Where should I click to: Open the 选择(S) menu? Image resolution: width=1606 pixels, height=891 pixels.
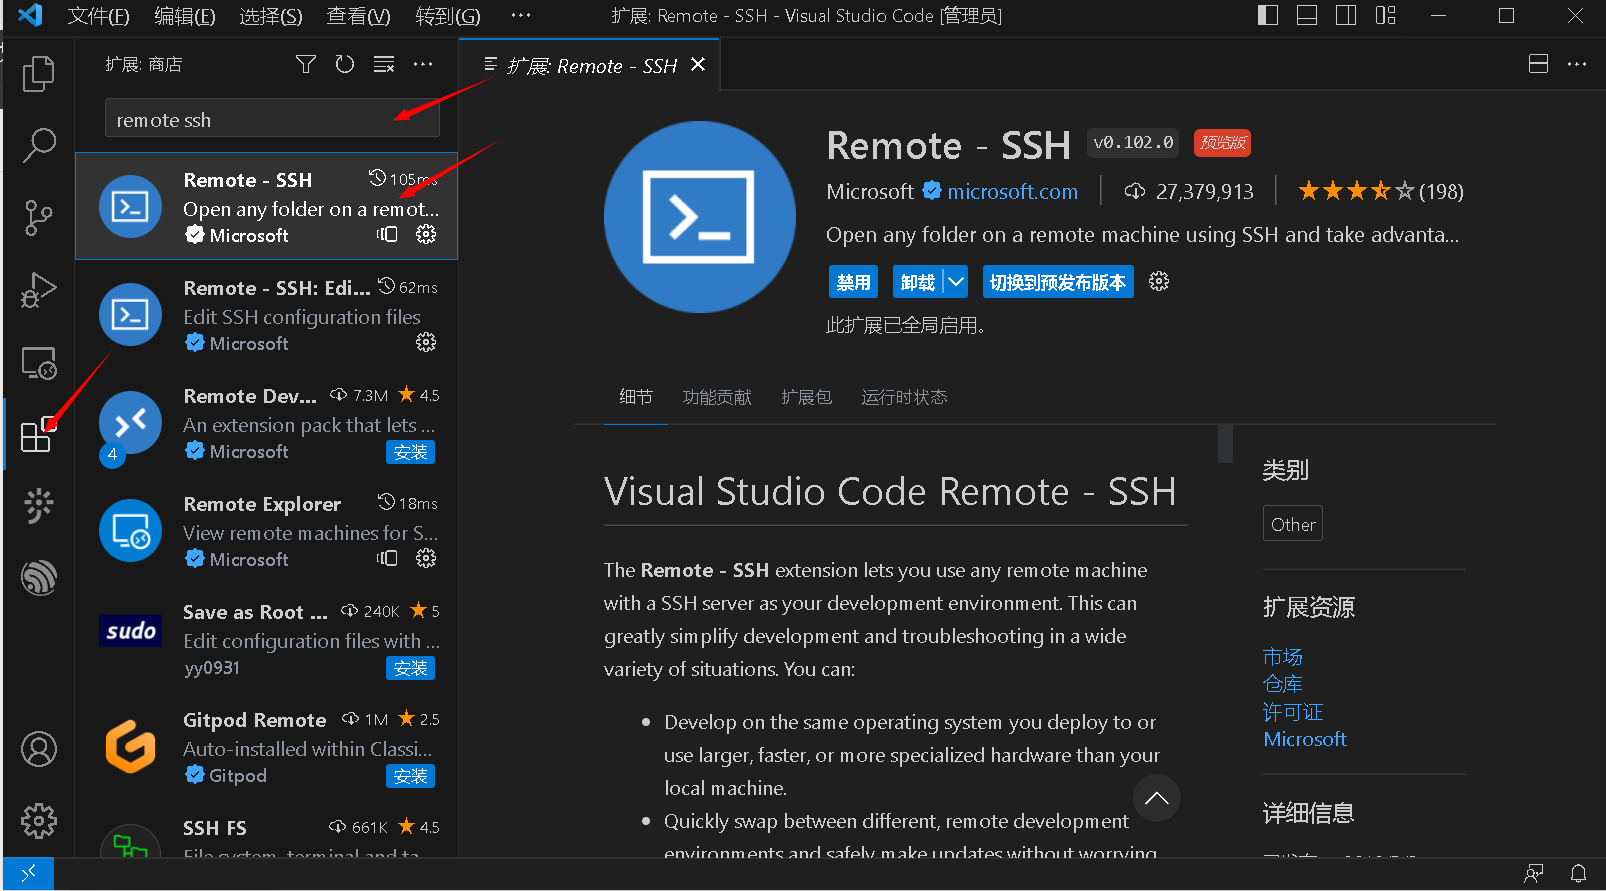[270, 16]
